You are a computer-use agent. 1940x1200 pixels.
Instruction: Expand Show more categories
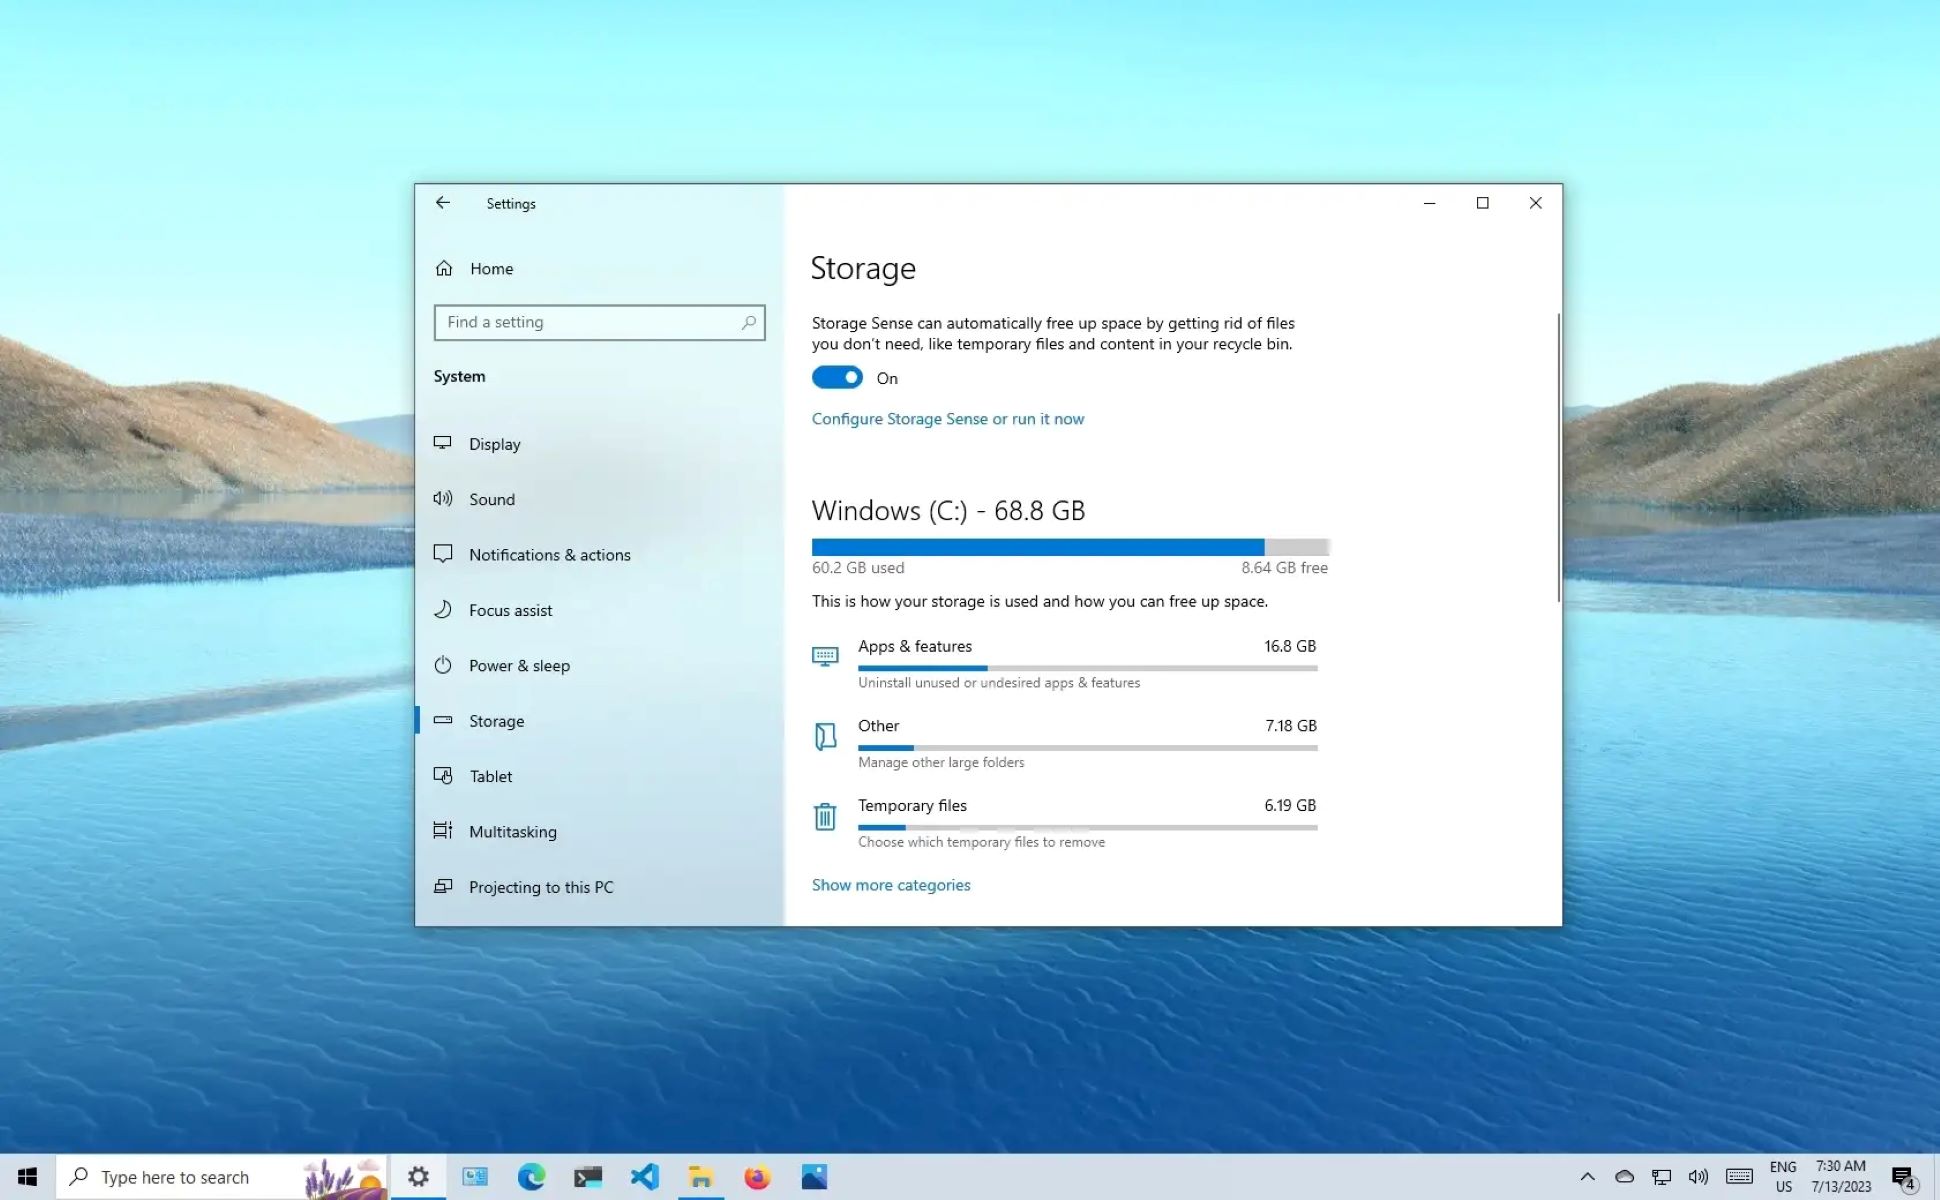pyautogui.click(x=890, y=885)
